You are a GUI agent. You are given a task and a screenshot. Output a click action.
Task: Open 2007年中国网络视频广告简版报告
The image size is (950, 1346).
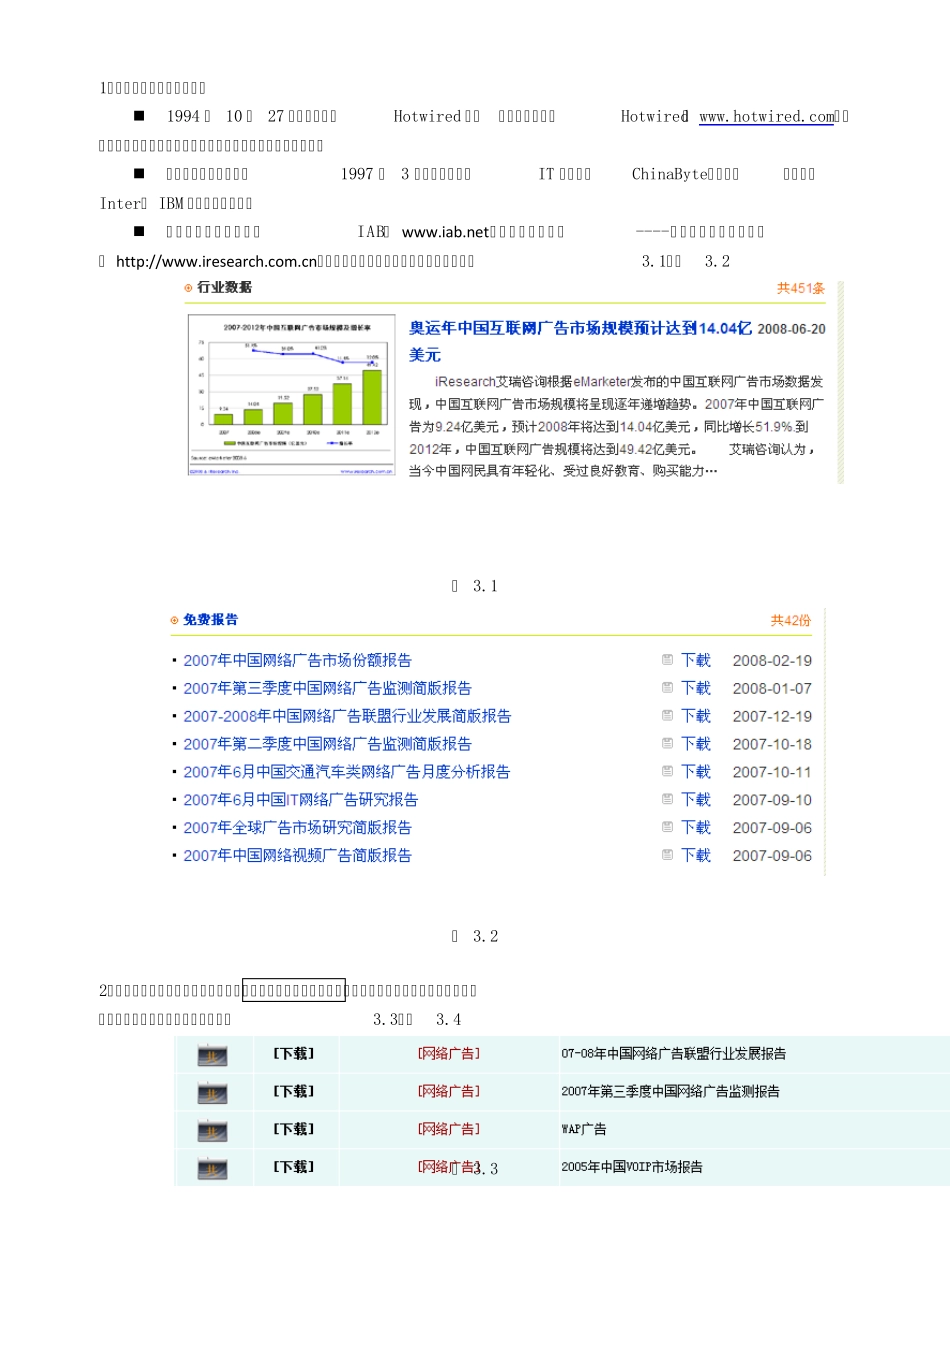[297, 857]
